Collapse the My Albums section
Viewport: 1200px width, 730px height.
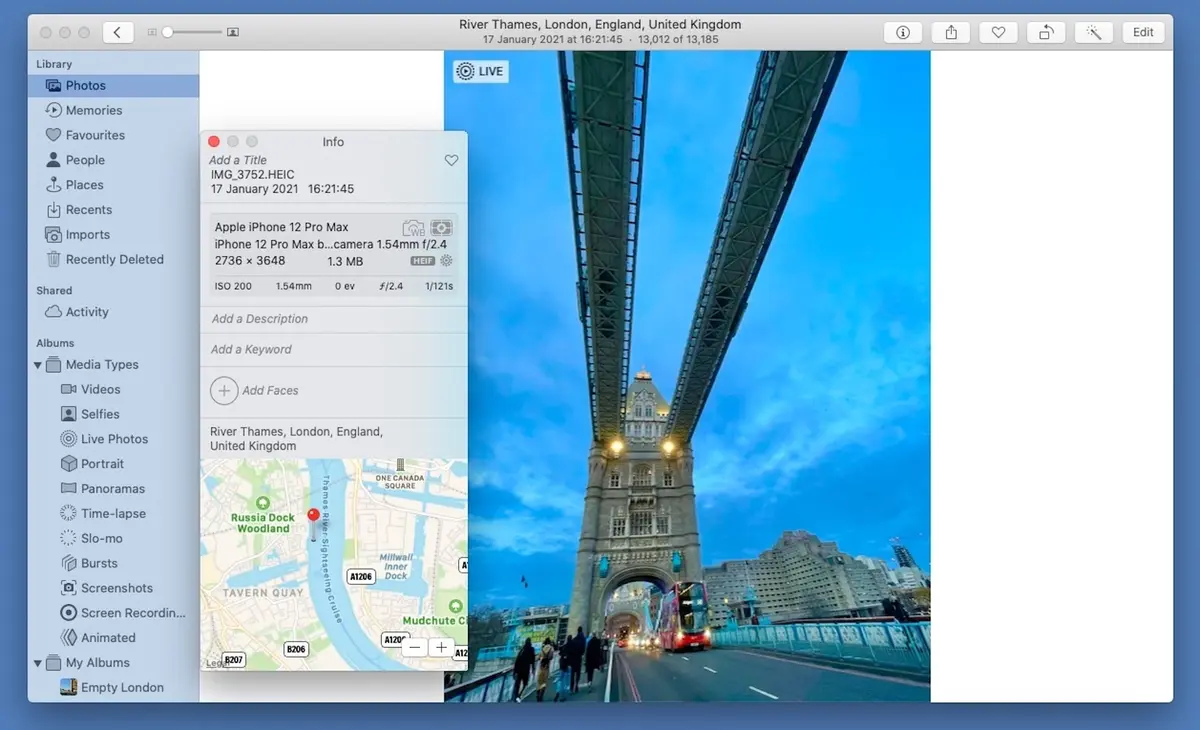[x=38, y=662]
